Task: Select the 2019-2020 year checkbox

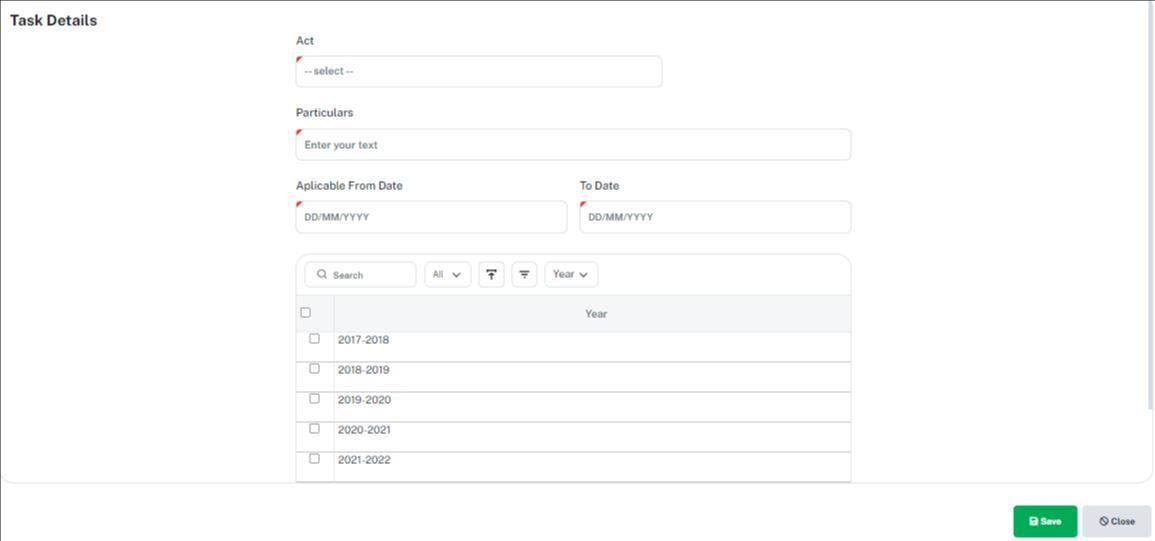Action: 314,399
